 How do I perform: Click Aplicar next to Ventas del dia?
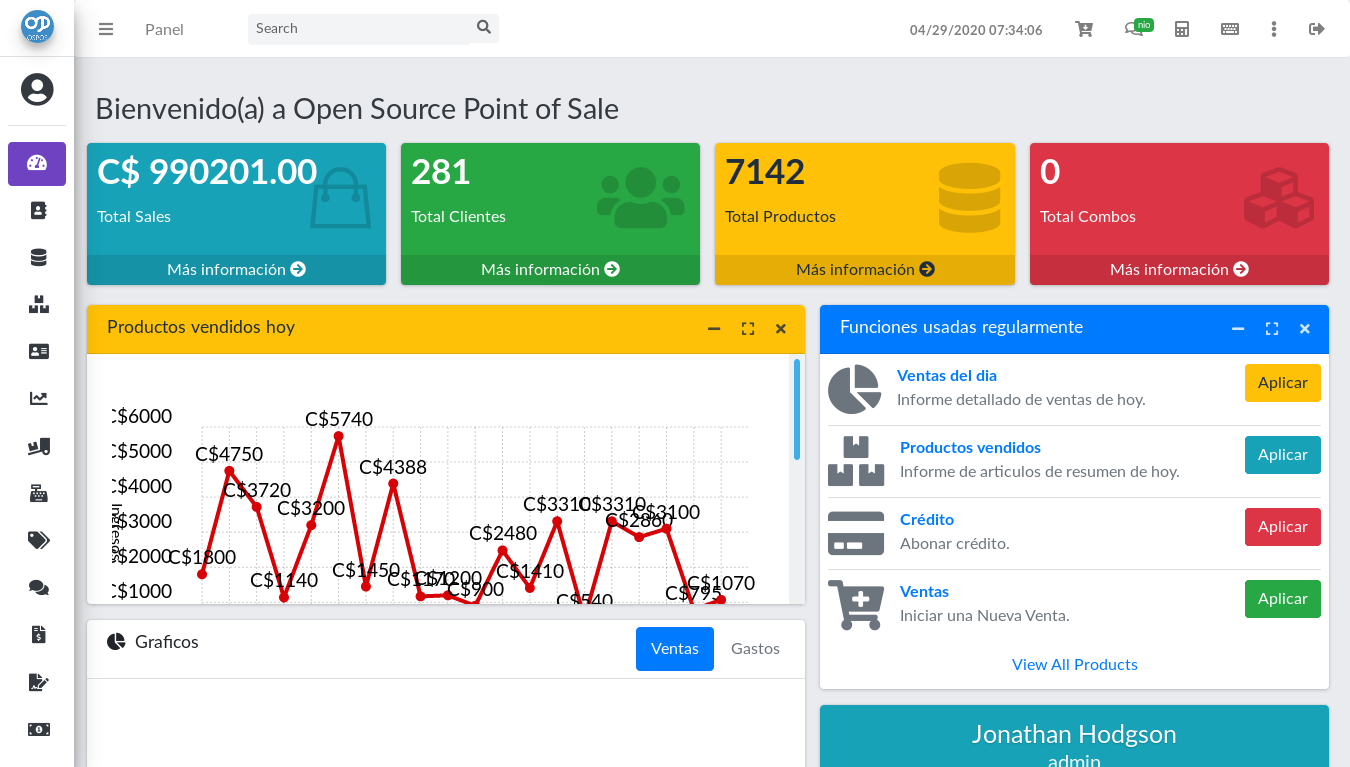[x=1282, y=382]
